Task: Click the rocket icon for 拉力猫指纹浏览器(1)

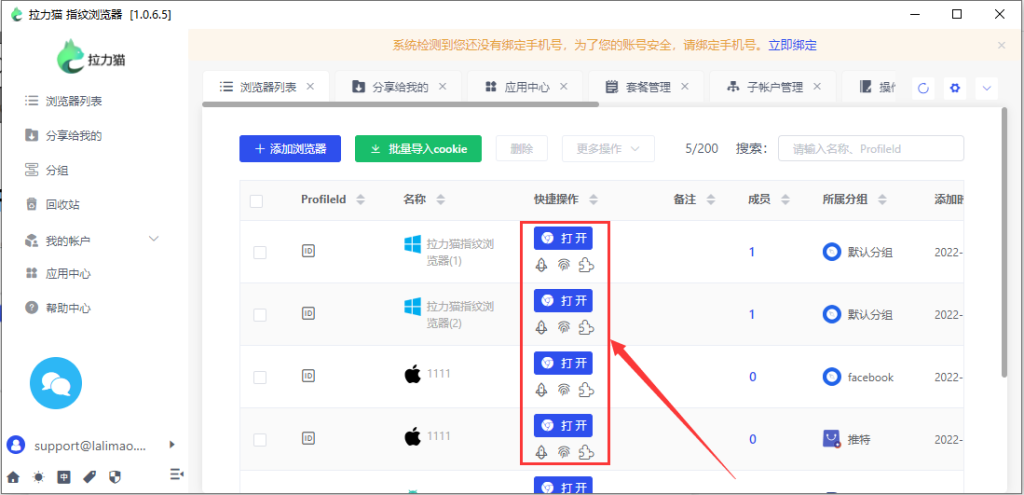Action: (x=541, y=264)
